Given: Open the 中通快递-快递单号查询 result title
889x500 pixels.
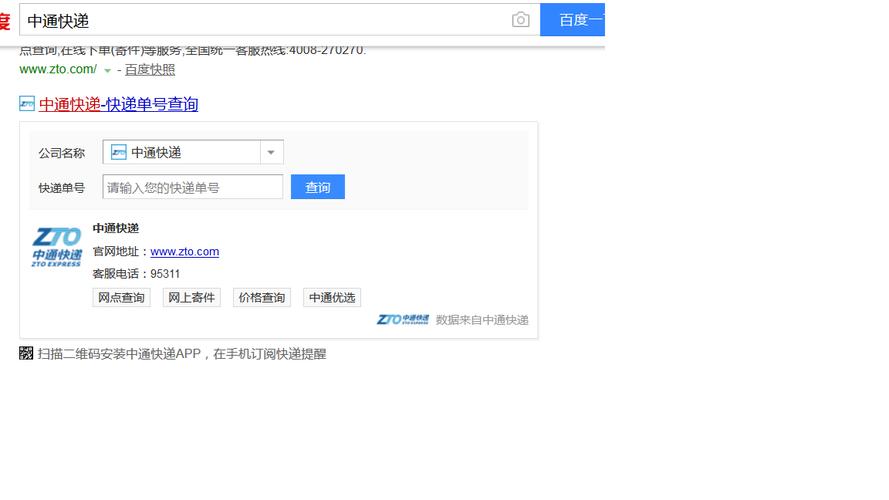Looking at the screenshot, I should point(118,104).
